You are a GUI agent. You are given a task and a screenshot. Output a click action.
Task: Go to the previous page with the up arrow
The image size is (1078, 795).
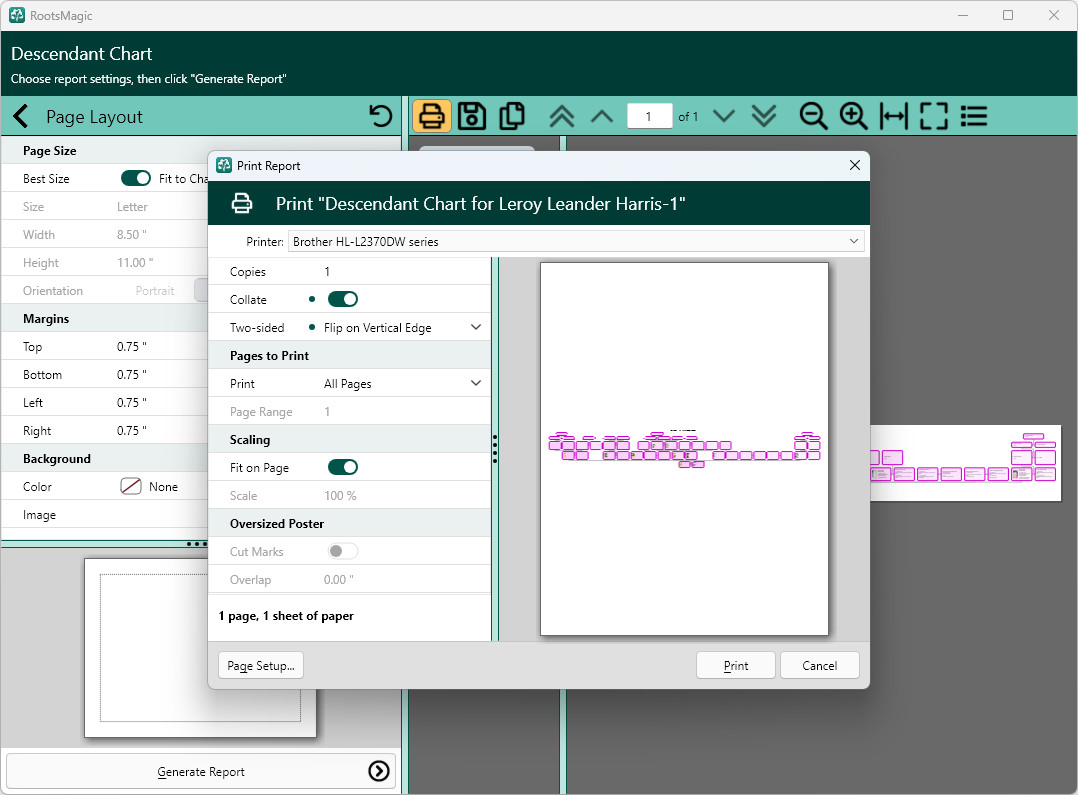tap(602, 116)
